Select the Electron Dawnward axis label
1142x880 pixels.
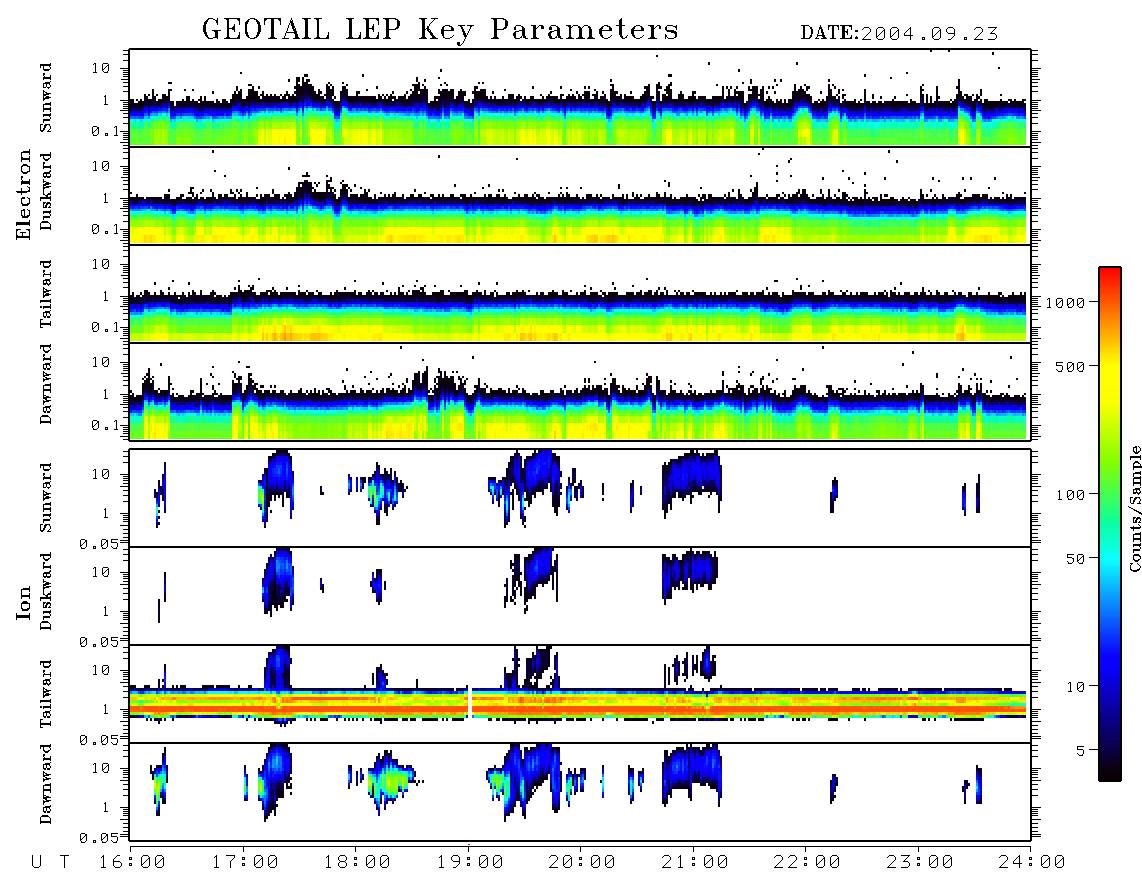point(46,384)
